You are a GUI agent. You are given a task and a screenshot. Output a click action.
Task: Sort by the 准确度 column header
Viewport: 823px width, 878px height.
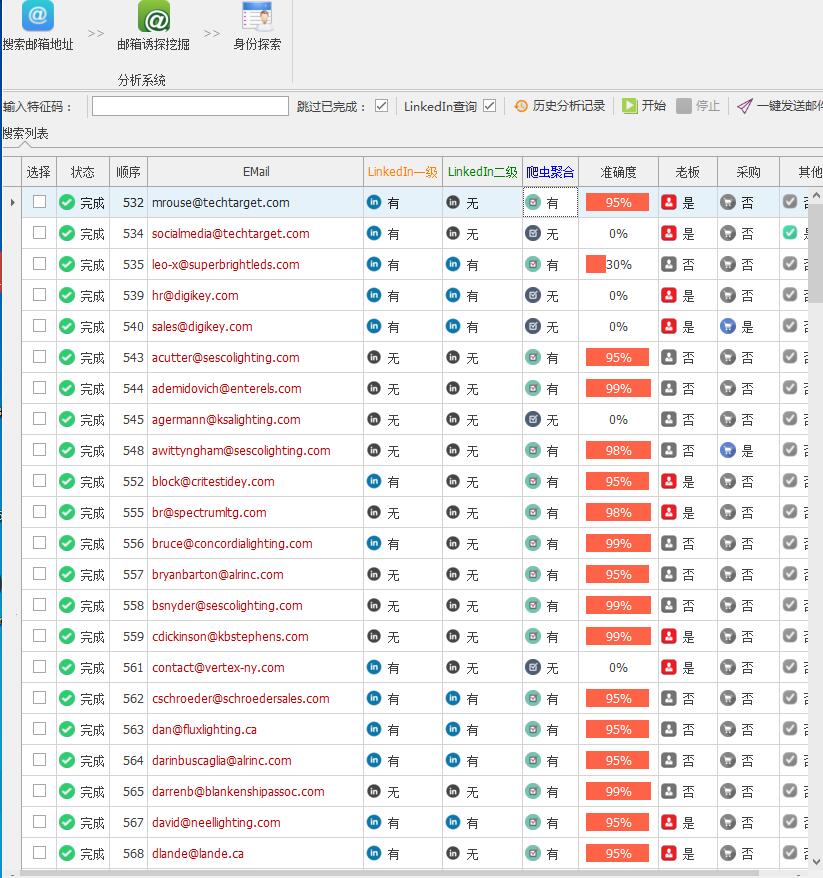618,172
